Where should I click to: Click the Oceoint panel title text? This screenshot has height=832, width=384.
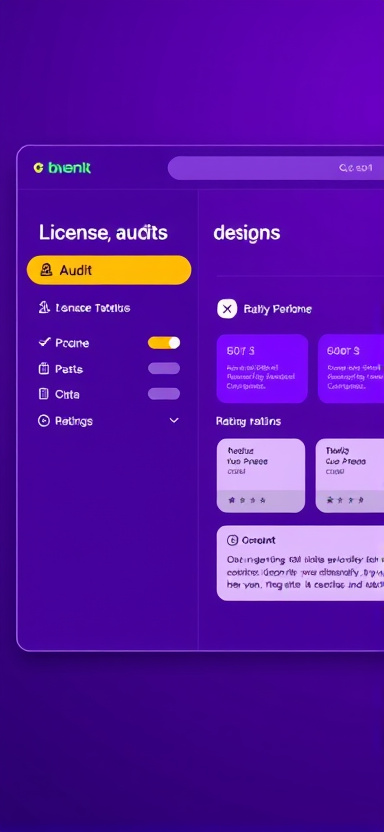pyautogui.click(x=258, y=540)
